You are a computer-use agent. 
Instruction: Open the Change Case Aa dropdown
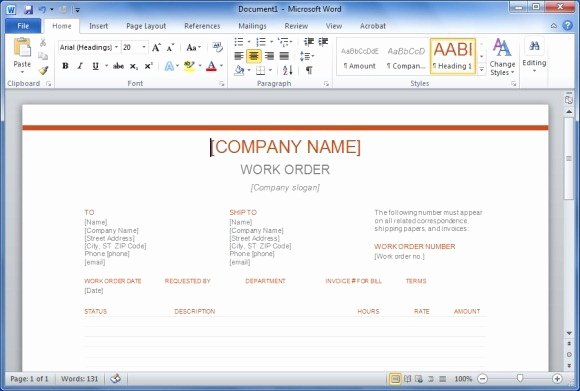tap(193, 47)
